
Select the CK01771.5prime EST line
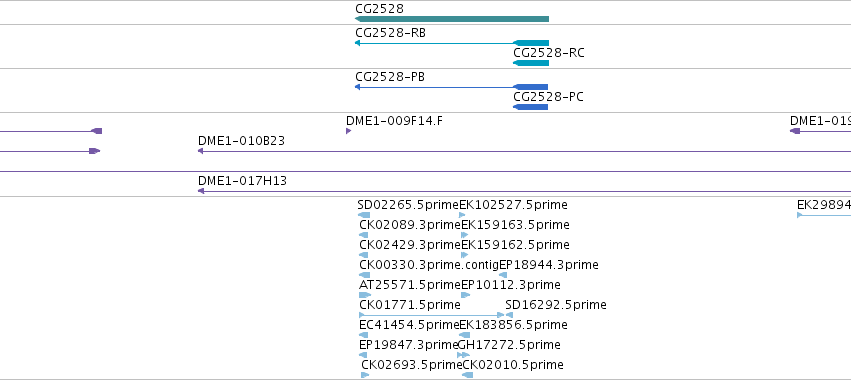[x=431, y=315]
